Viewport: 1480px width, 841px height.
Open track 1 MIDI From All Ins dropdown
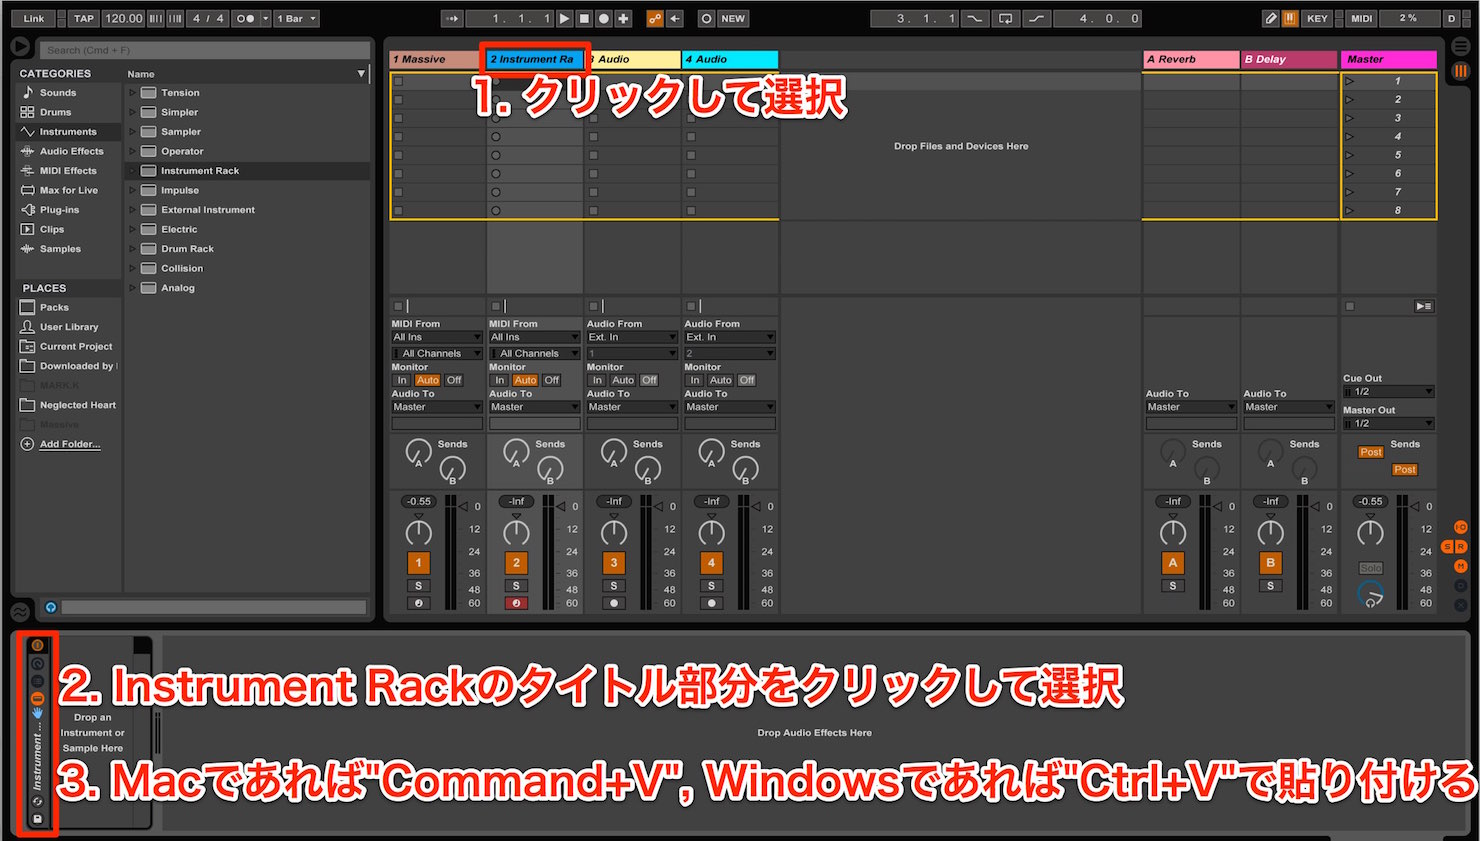[436, 338]
